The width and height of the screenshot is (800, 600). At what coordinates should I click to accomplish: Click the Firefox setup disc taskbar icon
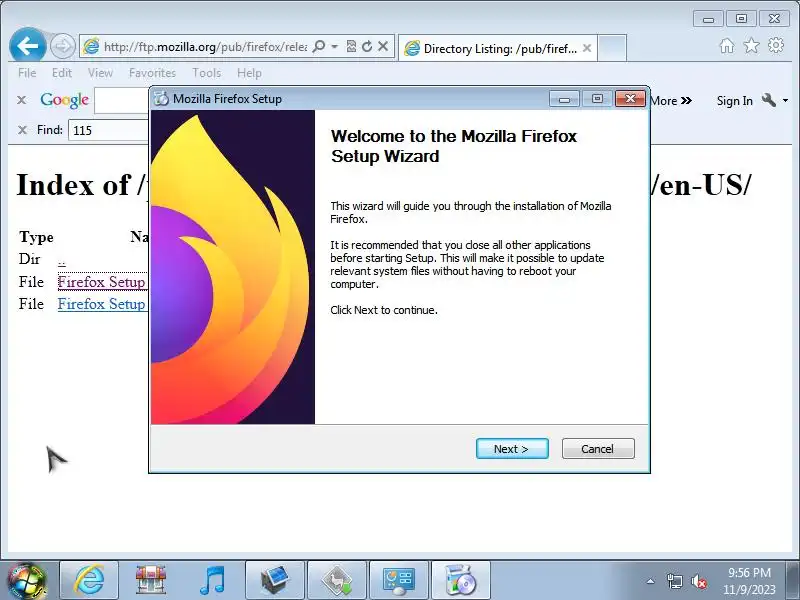[x=461, y=580]
